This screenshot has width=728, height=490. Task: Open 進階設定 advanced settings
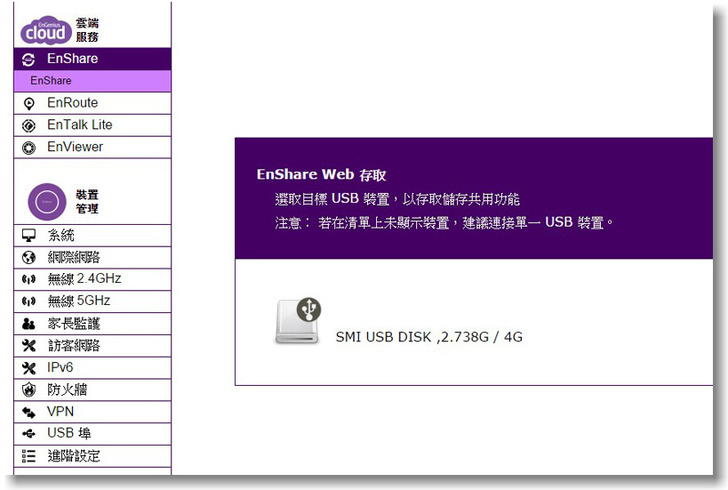click(x=92, y=456)
